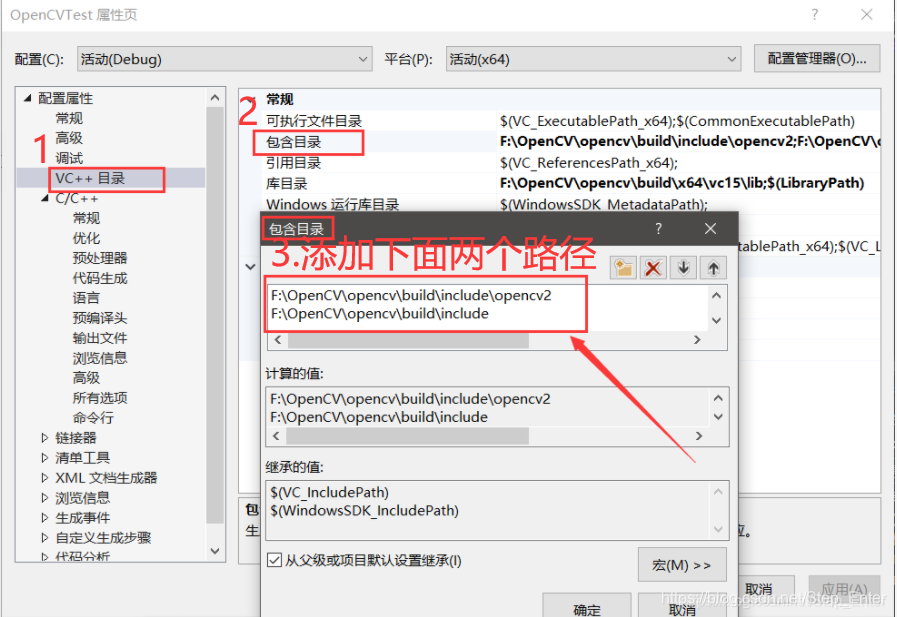897x617 pixels.
Task: Close the 包含目录 dialog
Action: tap(710, 229)
